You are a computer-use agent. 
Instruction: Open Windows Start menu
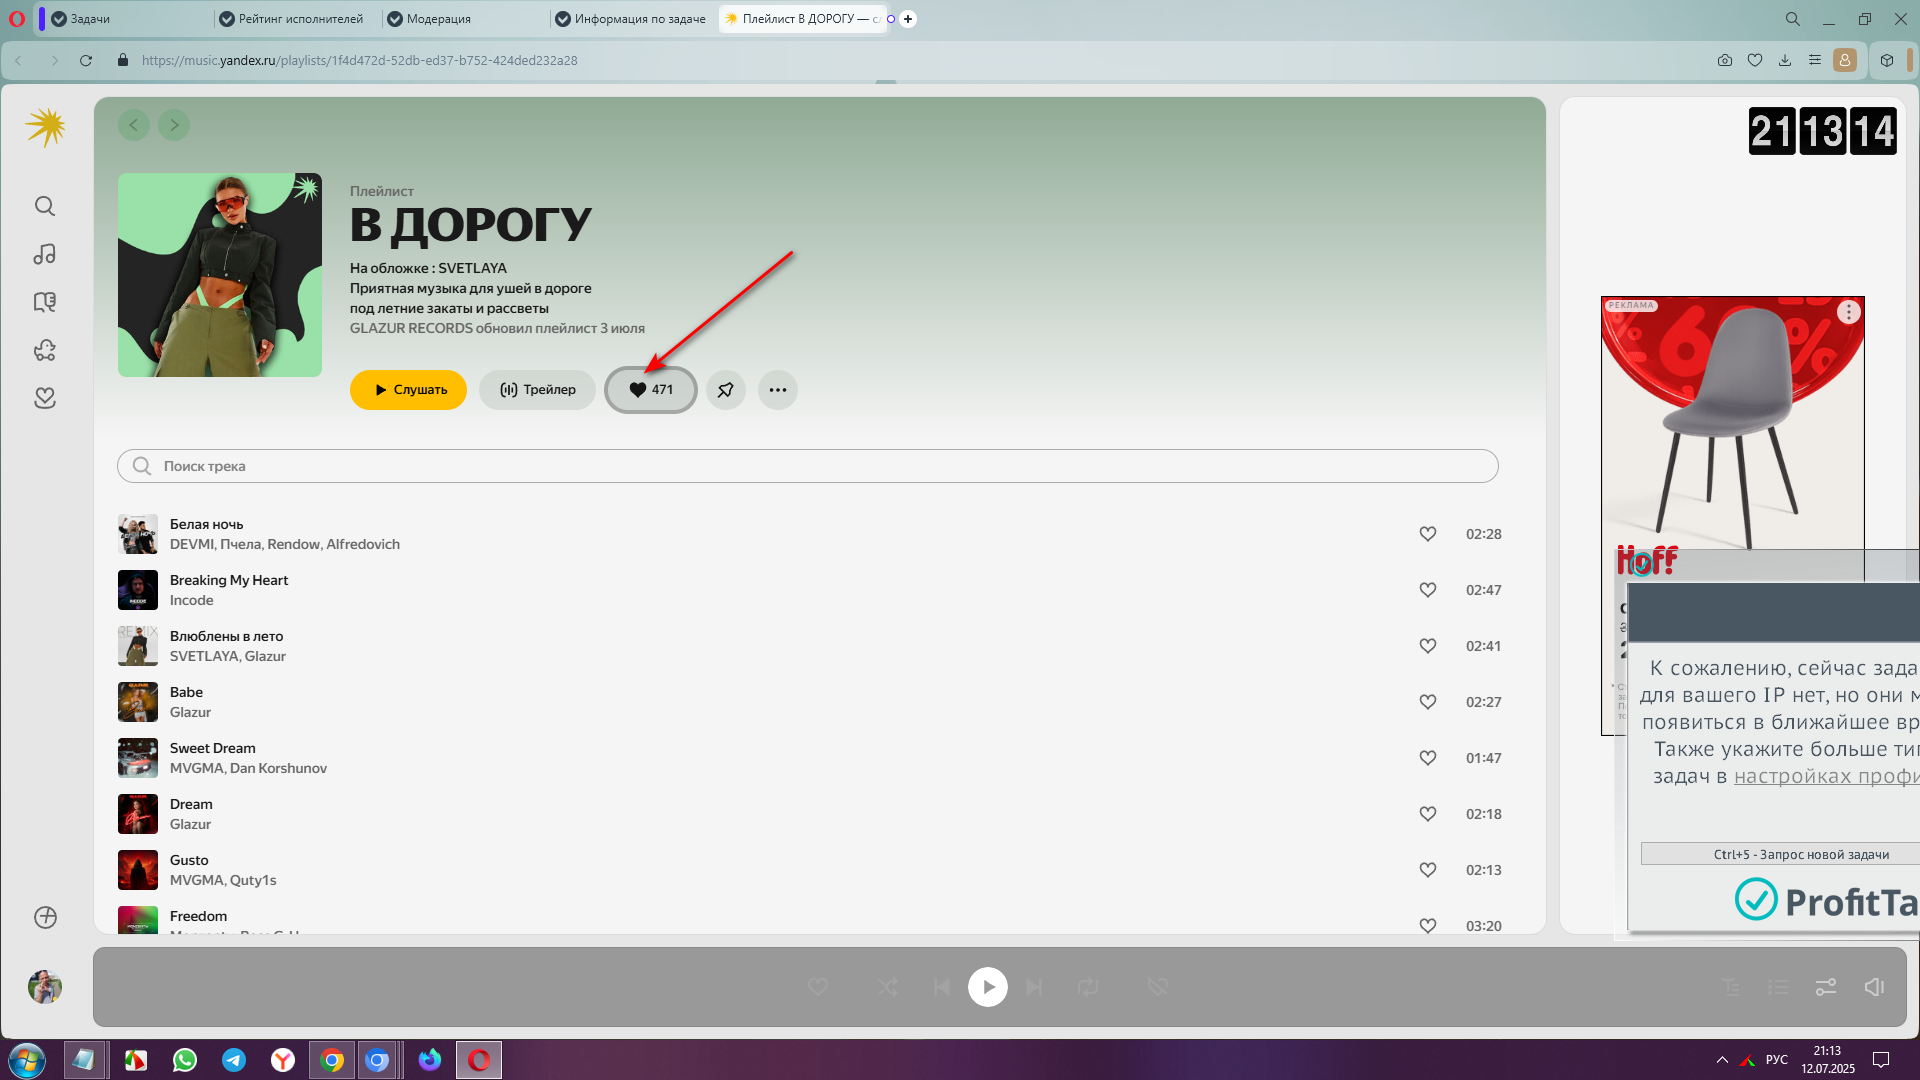tap(27, 1060)
